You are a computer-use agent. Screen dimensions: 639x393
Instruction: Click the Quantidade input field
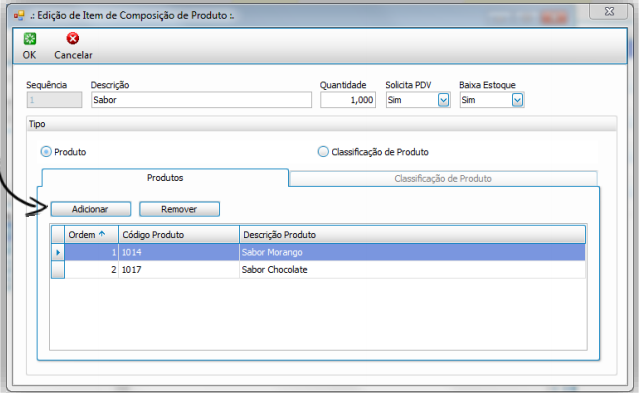(x=348, y=100)
